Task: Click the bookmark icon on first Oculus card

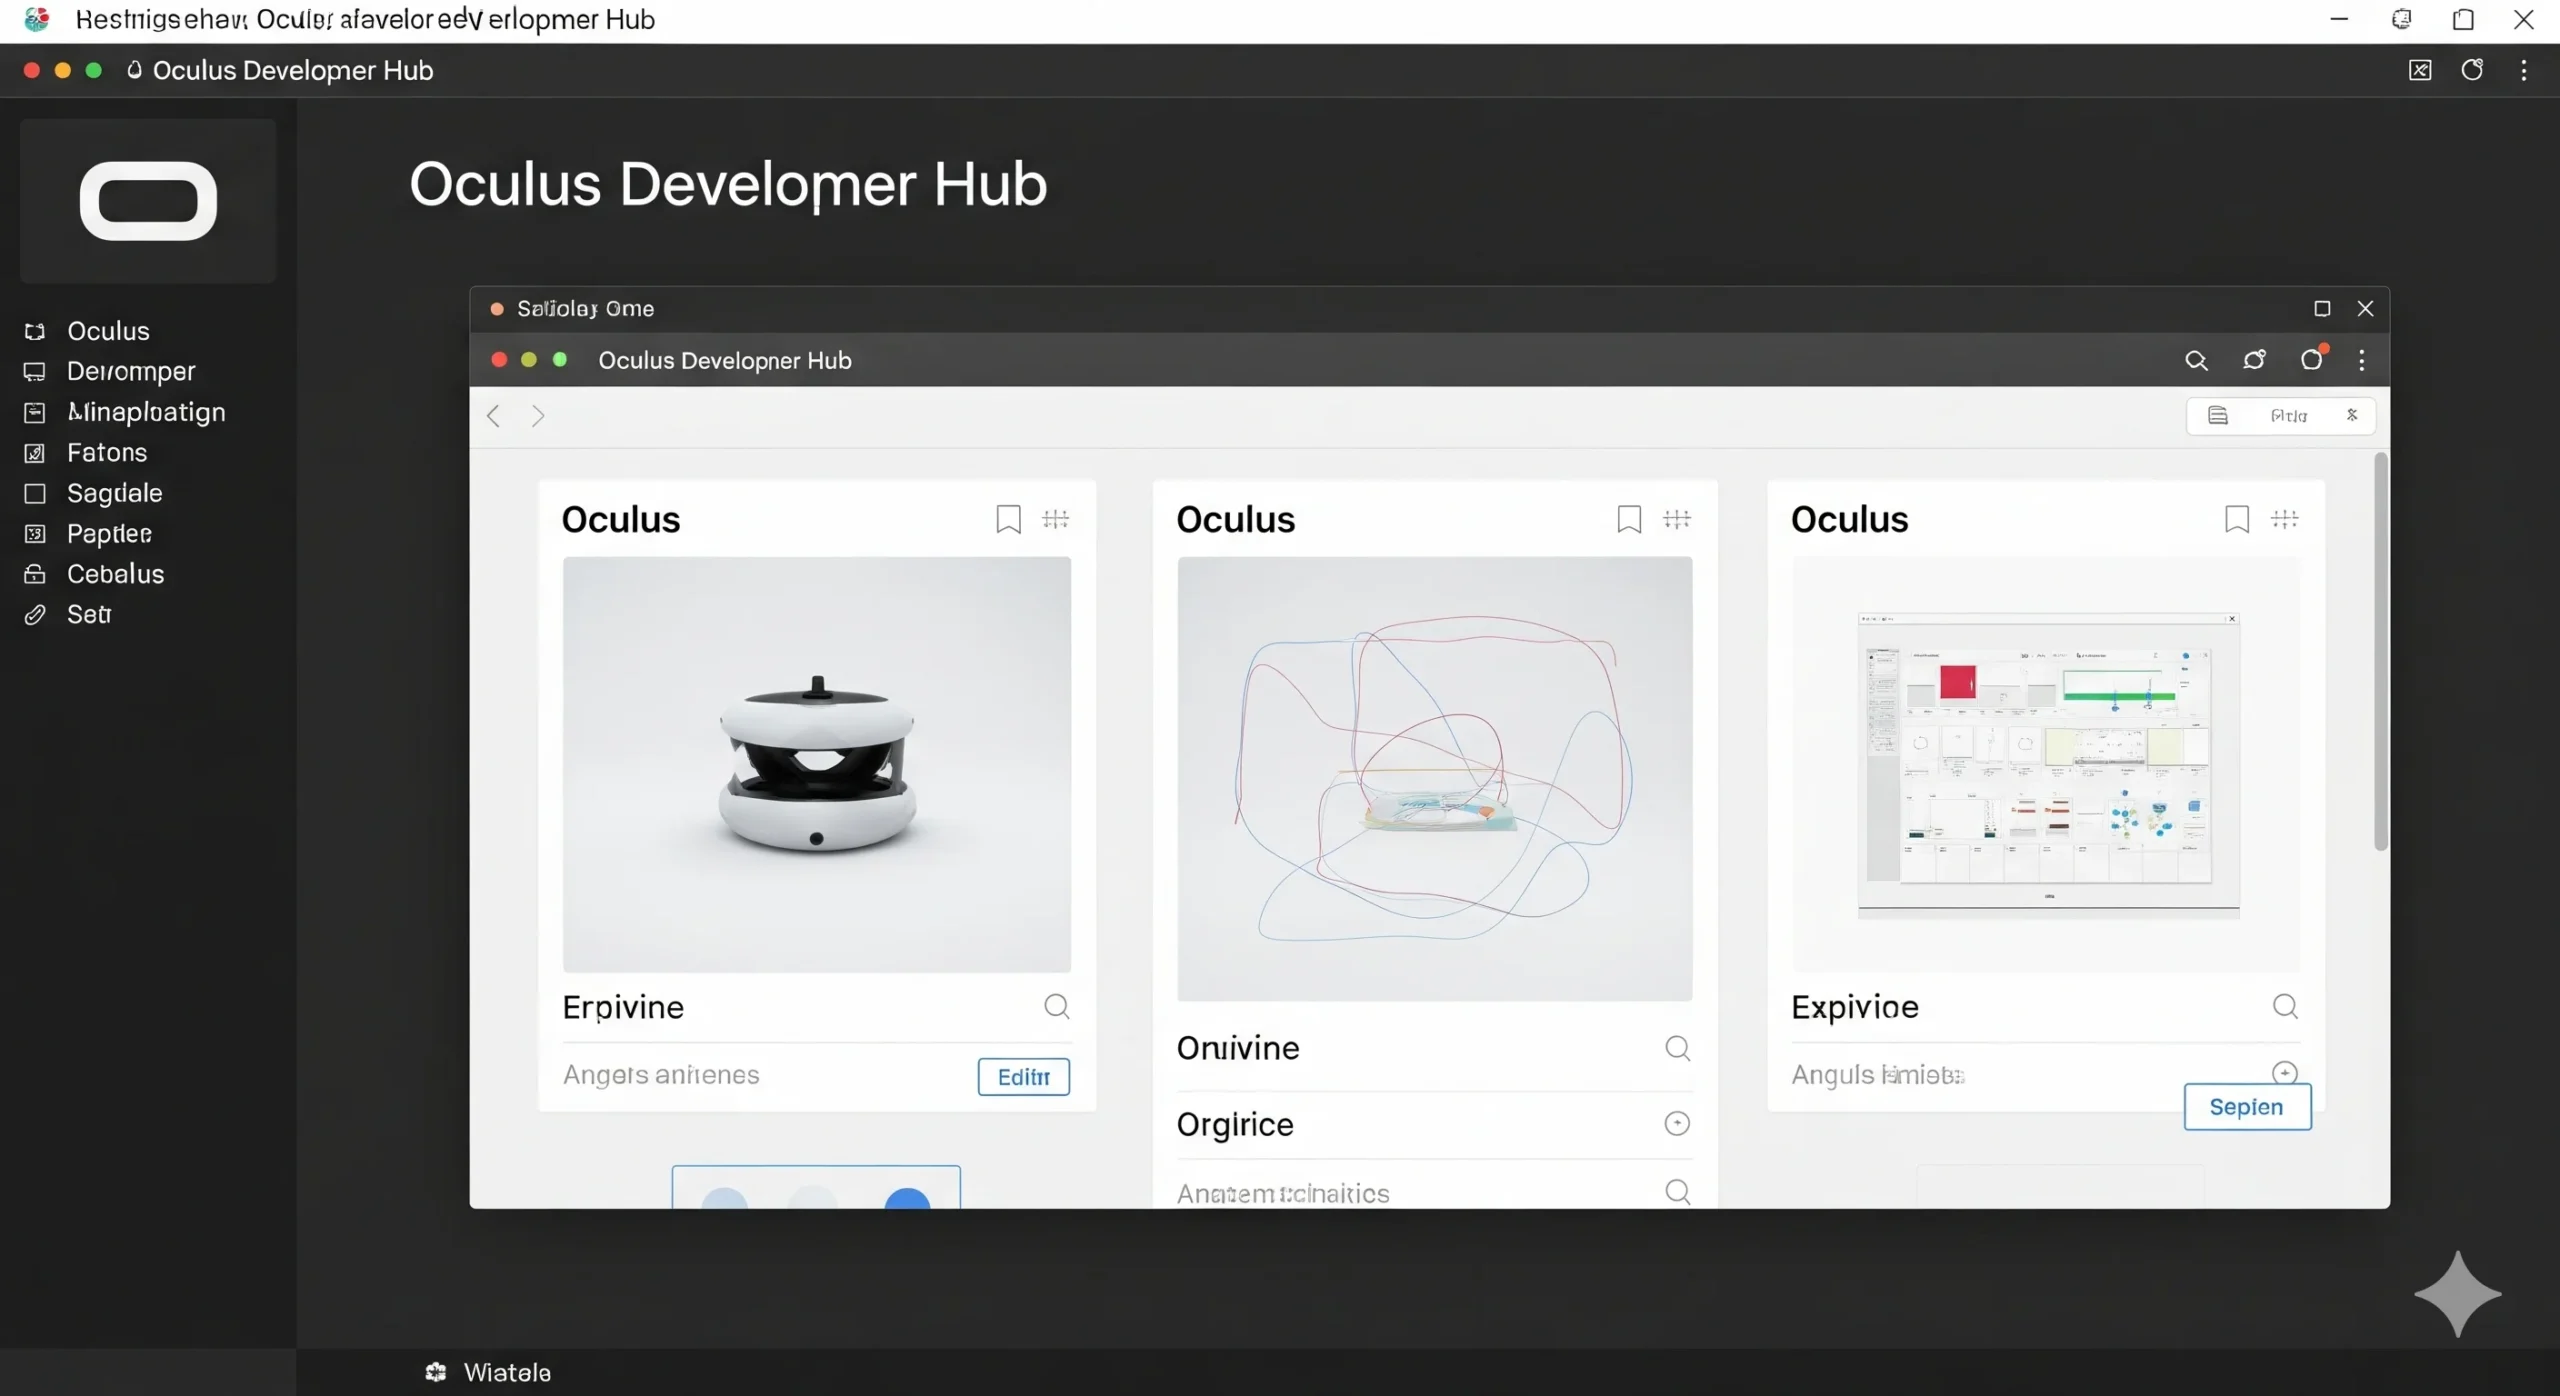Action: [x=1008, y=519]
